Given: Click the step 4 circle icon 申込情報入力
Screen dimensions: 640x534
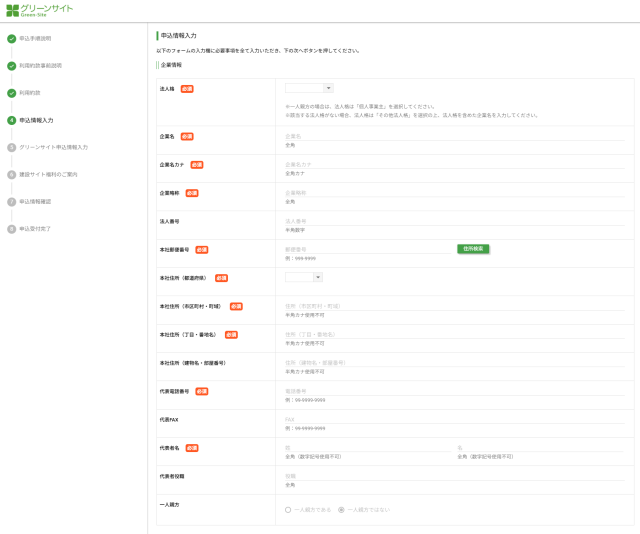Looking at the screenshot, I should (x=12, y=120).
